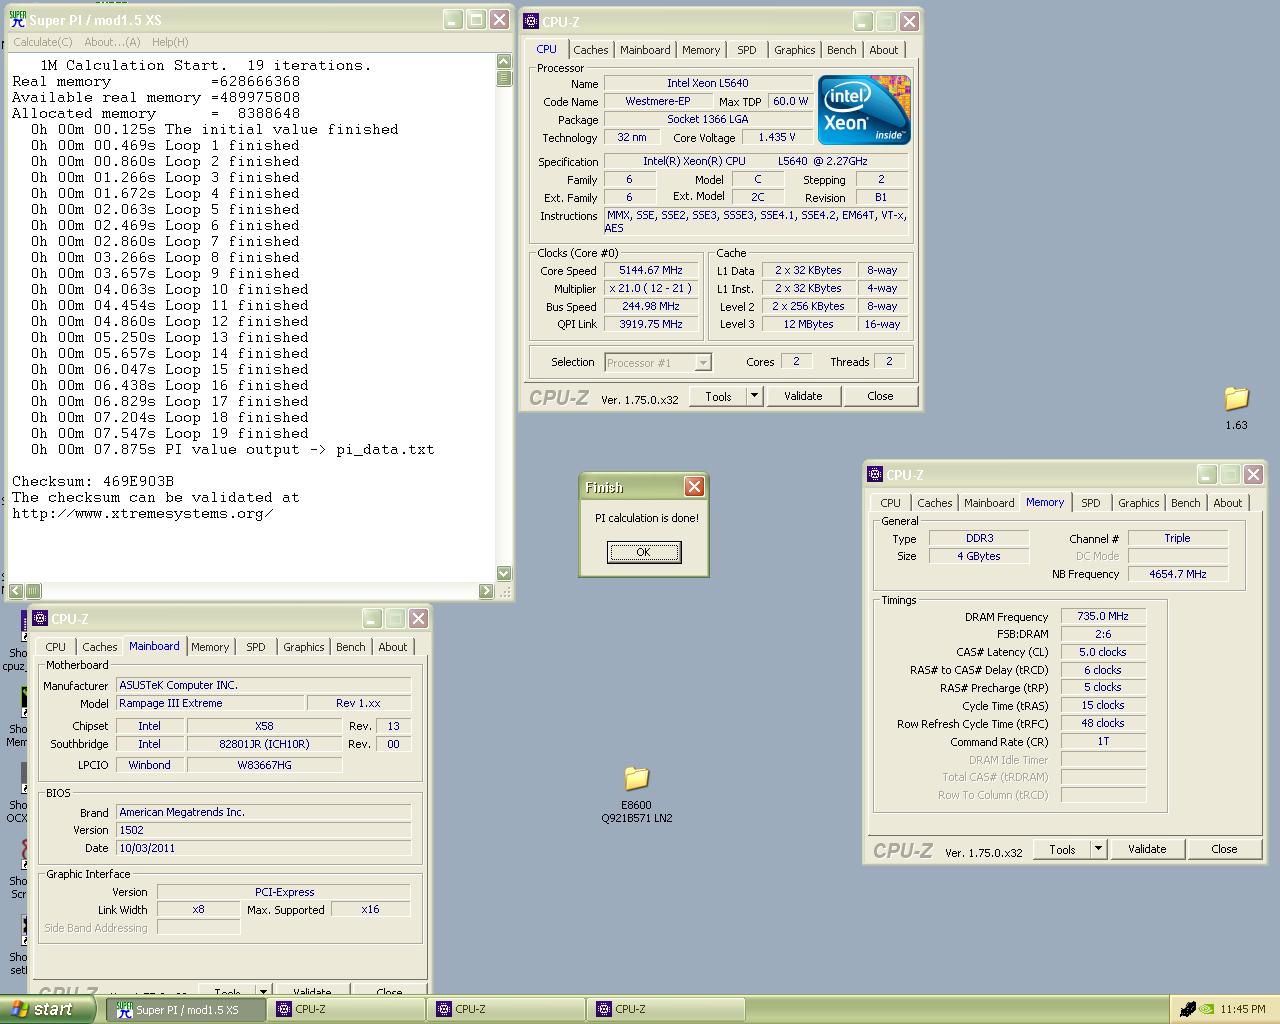The image size is (1280, 1024).
Task: Activate the second CPU-Z taskbar button
Action: [506, 1010]
